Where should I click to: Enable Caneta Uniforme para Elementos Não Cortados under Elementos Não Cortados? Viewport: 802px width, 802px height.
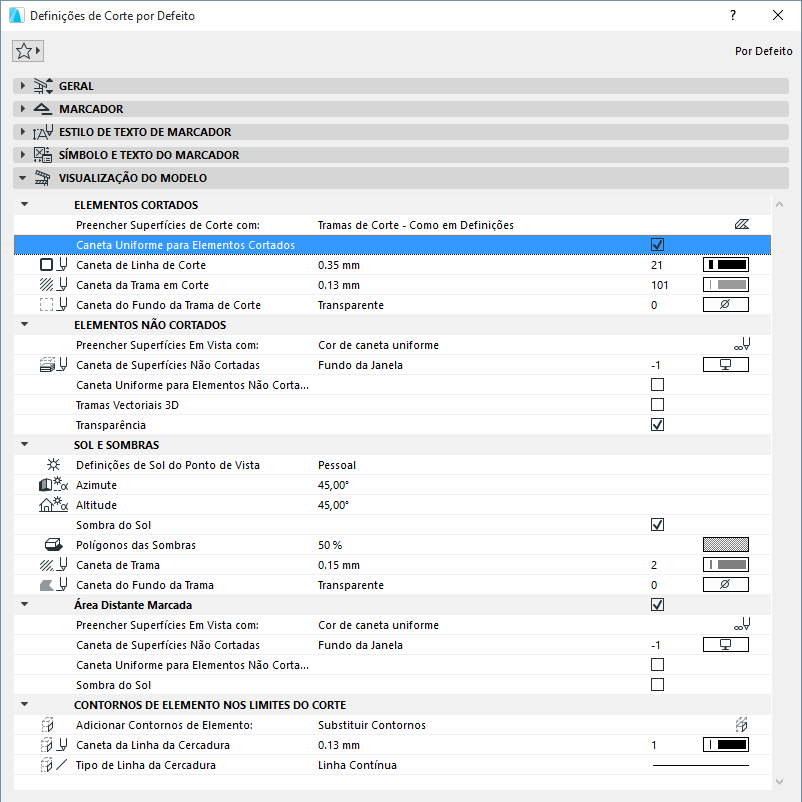(x=657, y=385)
